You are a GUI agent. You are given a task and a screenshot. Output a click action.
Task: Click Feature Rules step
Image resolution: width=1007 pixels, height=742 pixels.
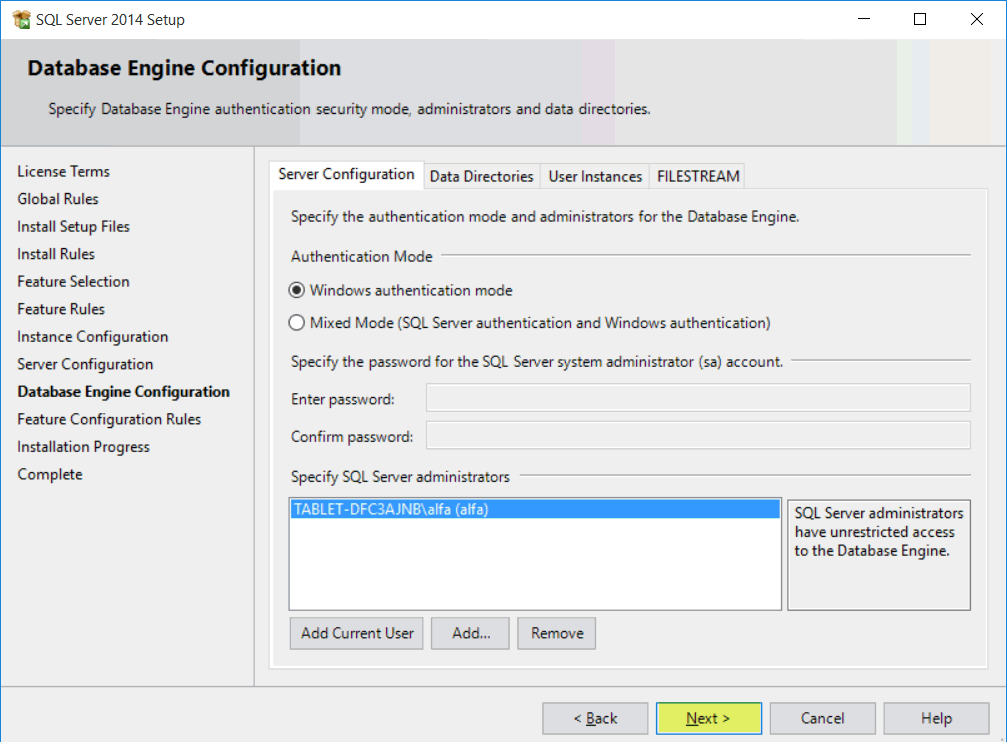(61, 309)
